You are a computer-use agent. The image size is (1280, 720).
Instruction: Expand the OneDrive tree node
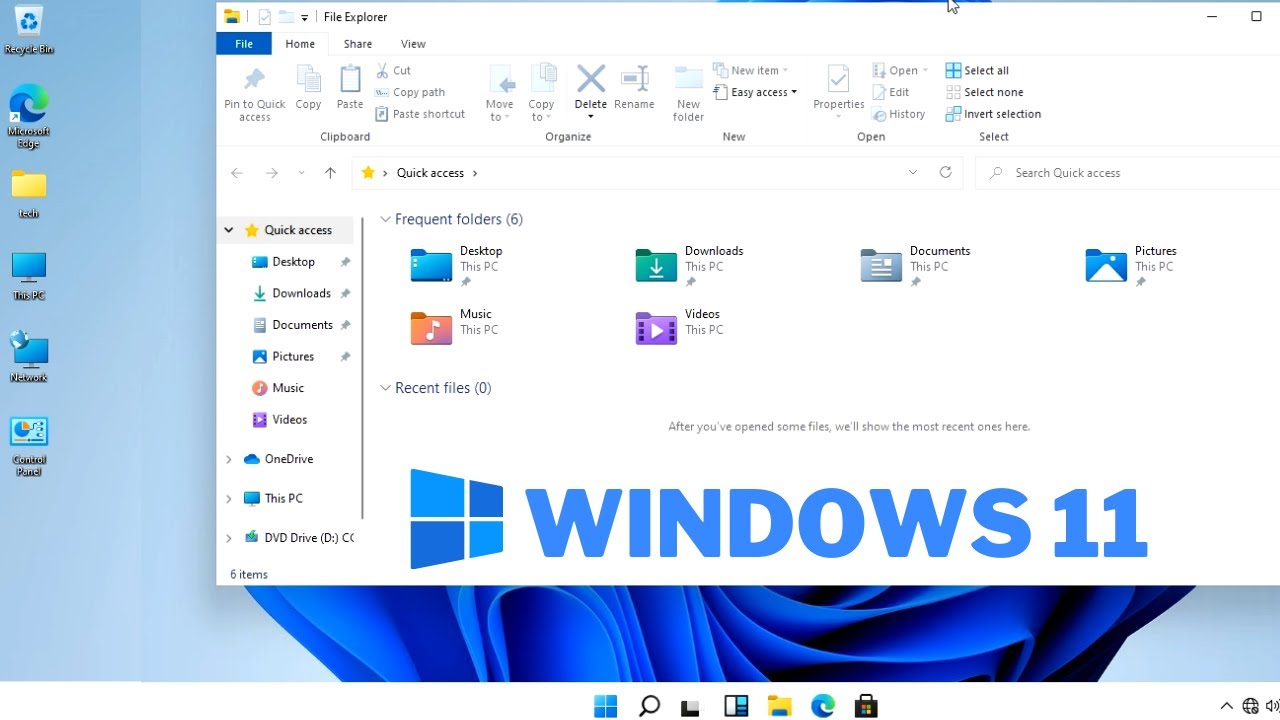pyautogui.click(x=229, y=459)
